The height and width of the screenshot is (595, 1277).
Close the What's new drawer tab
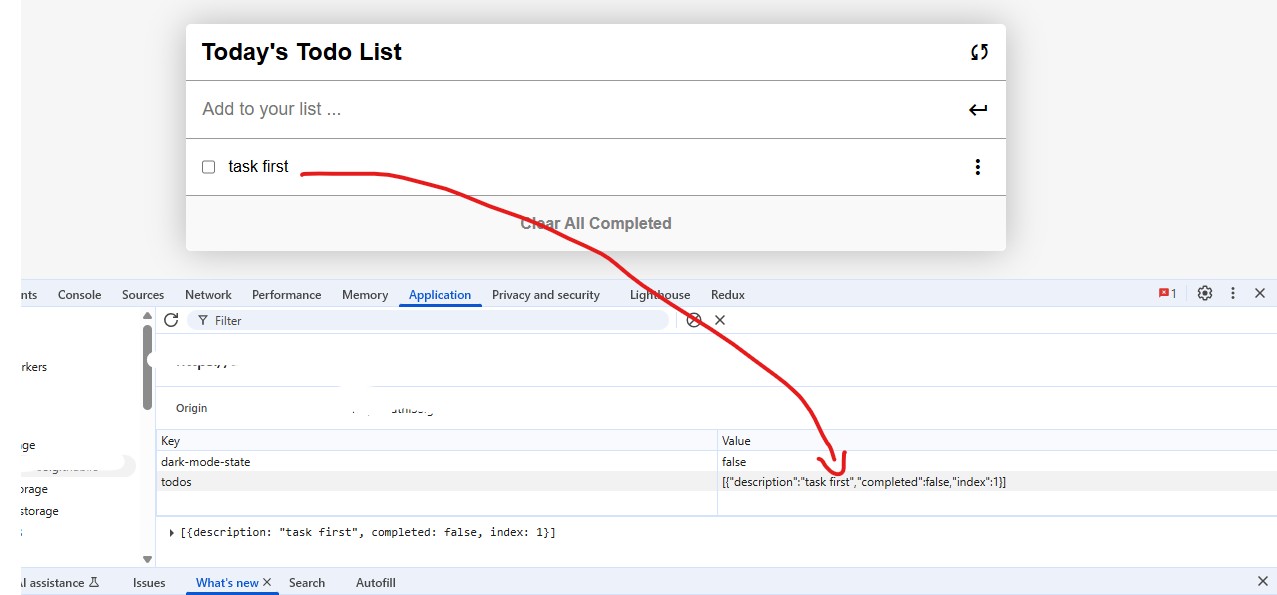click(267, 582)
